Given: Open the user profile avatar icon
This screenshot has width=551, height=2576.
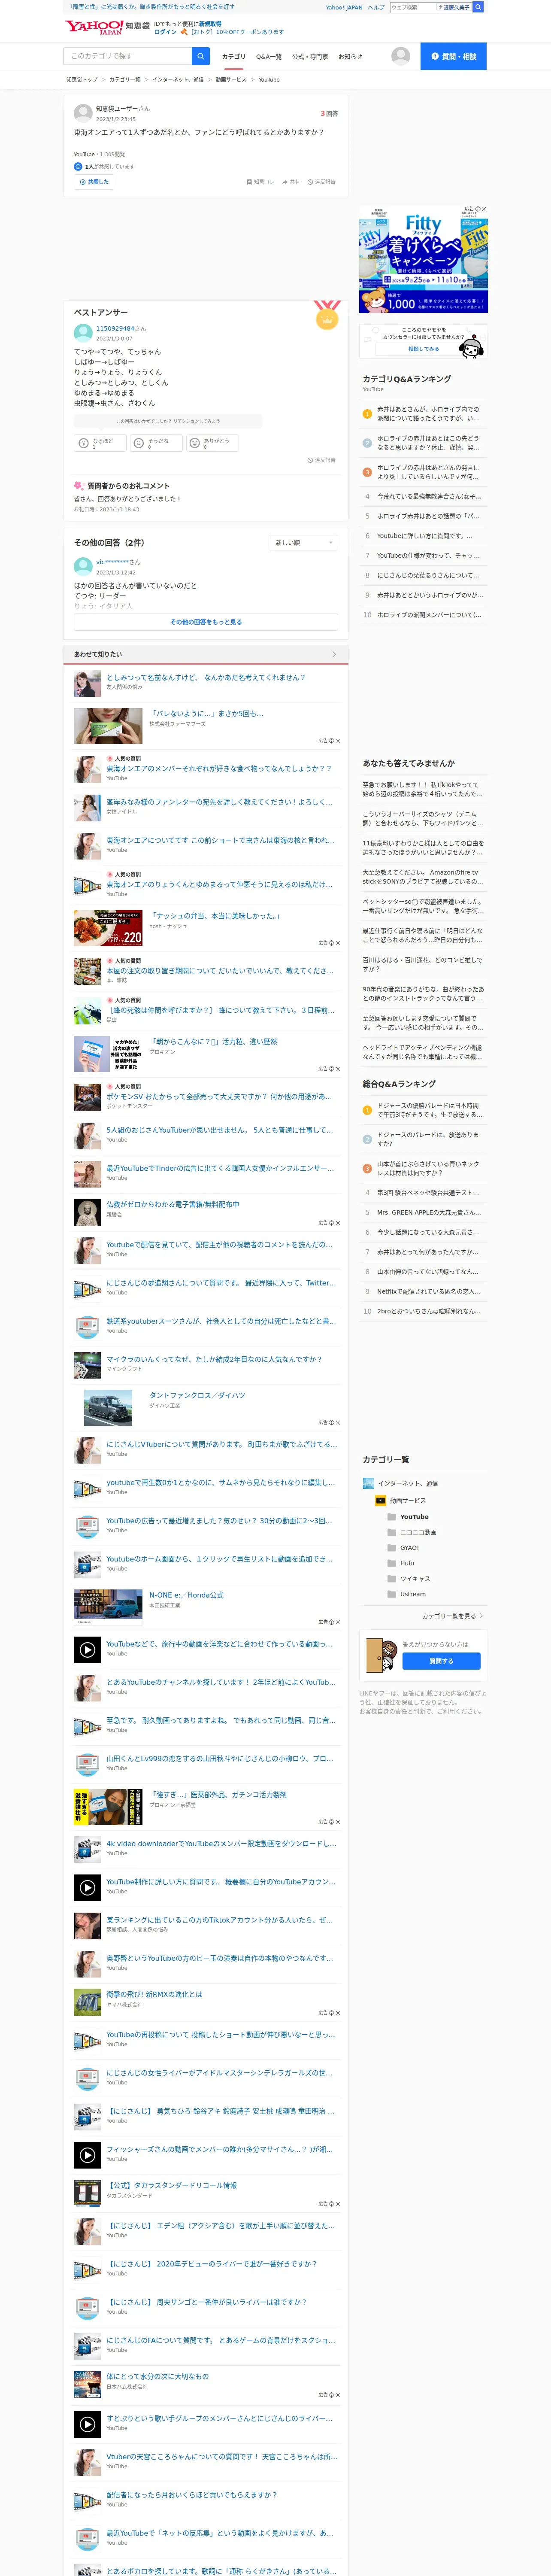Looking at the screenshot, I should (x=400, y=56).
